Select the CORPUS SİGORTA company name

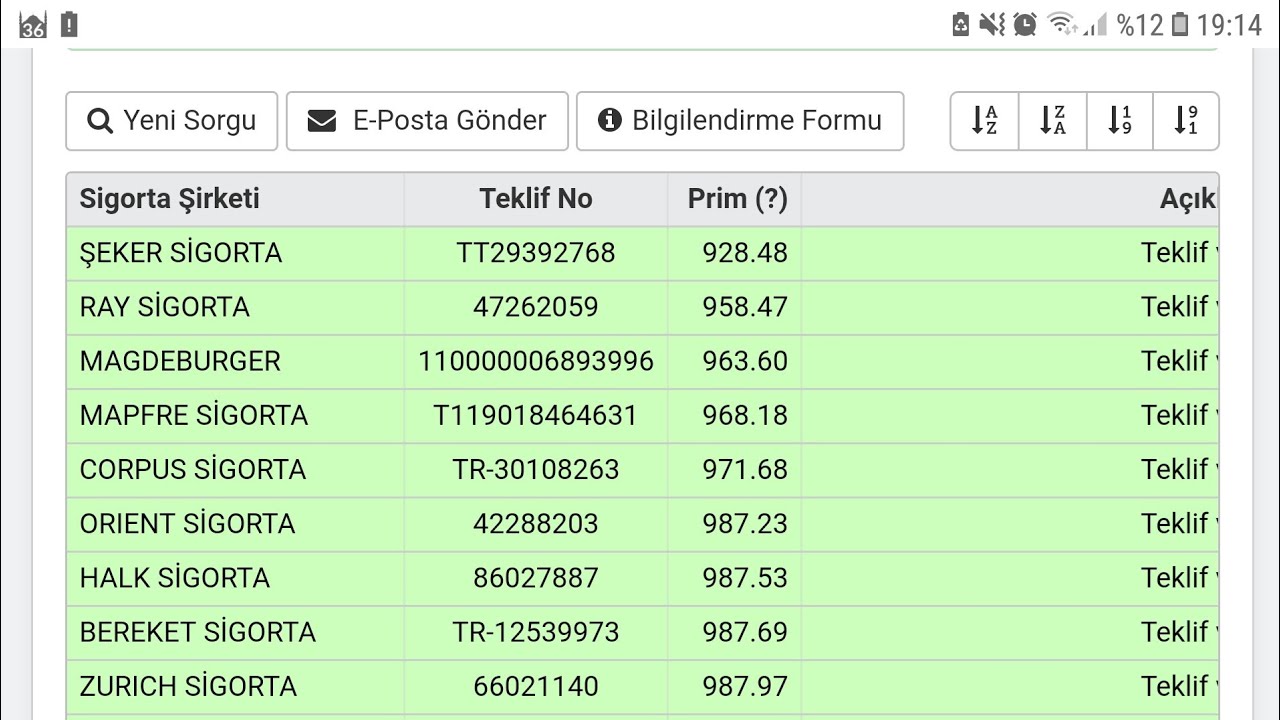tap(193, 469)
